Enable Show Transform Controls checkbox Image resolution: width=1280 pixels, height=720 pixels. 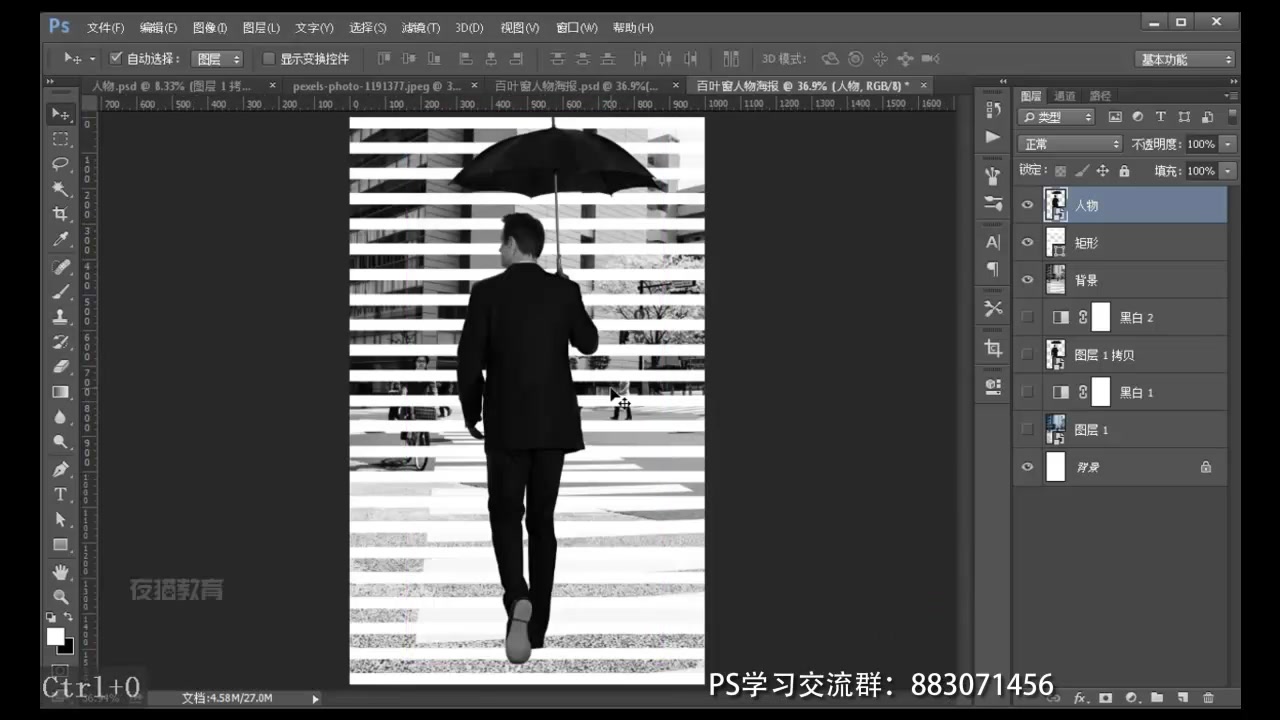(268, 58)
